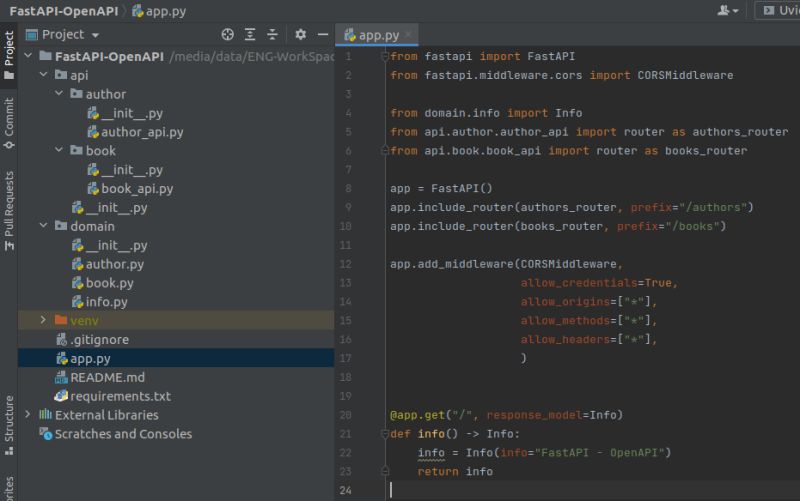Click return info statement on line 23
The height and width of the screenshot is (501, 800).
click(x=455, y=471)
